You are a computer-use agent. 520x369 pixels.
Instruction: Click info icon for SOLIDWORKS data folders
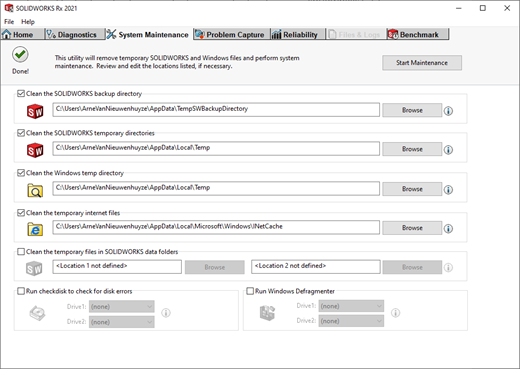(x=448, y=267)
